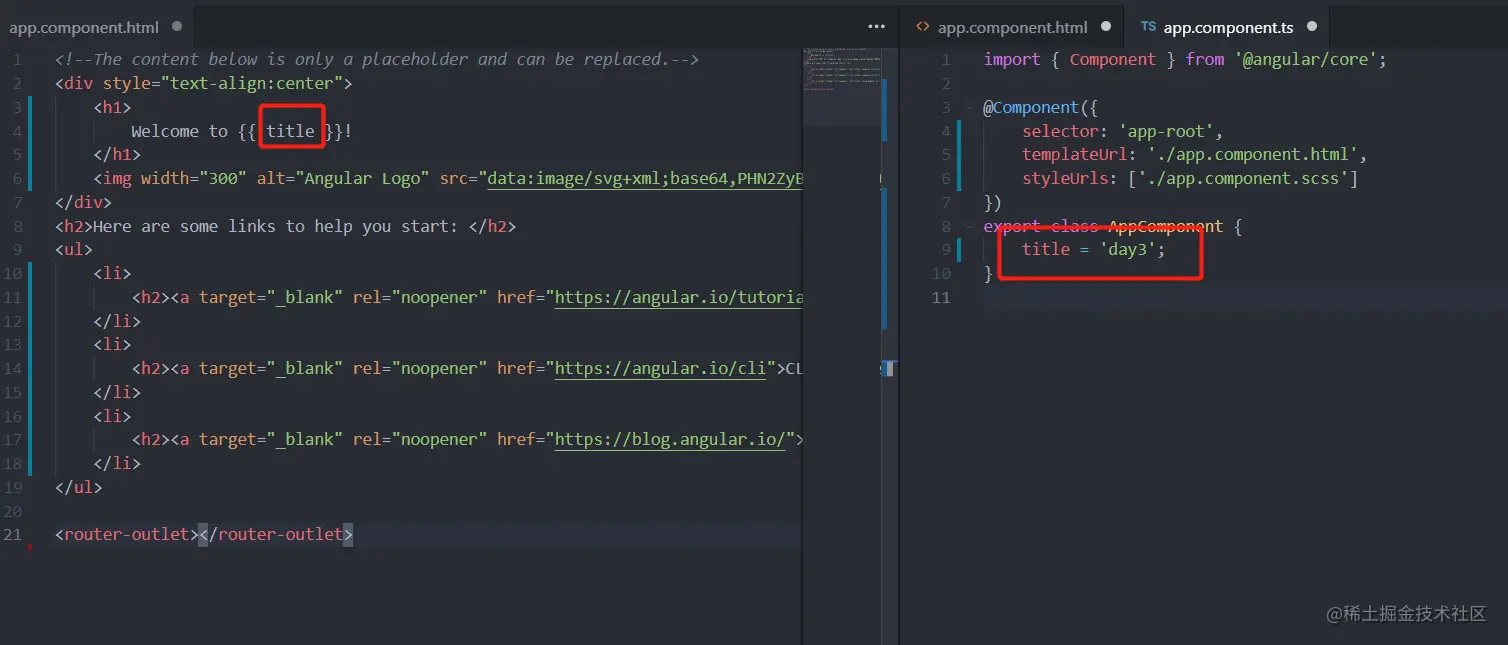Click the alt "Angular Logo" attribute
Screen dimensions: 1508x645
[342, 179]
